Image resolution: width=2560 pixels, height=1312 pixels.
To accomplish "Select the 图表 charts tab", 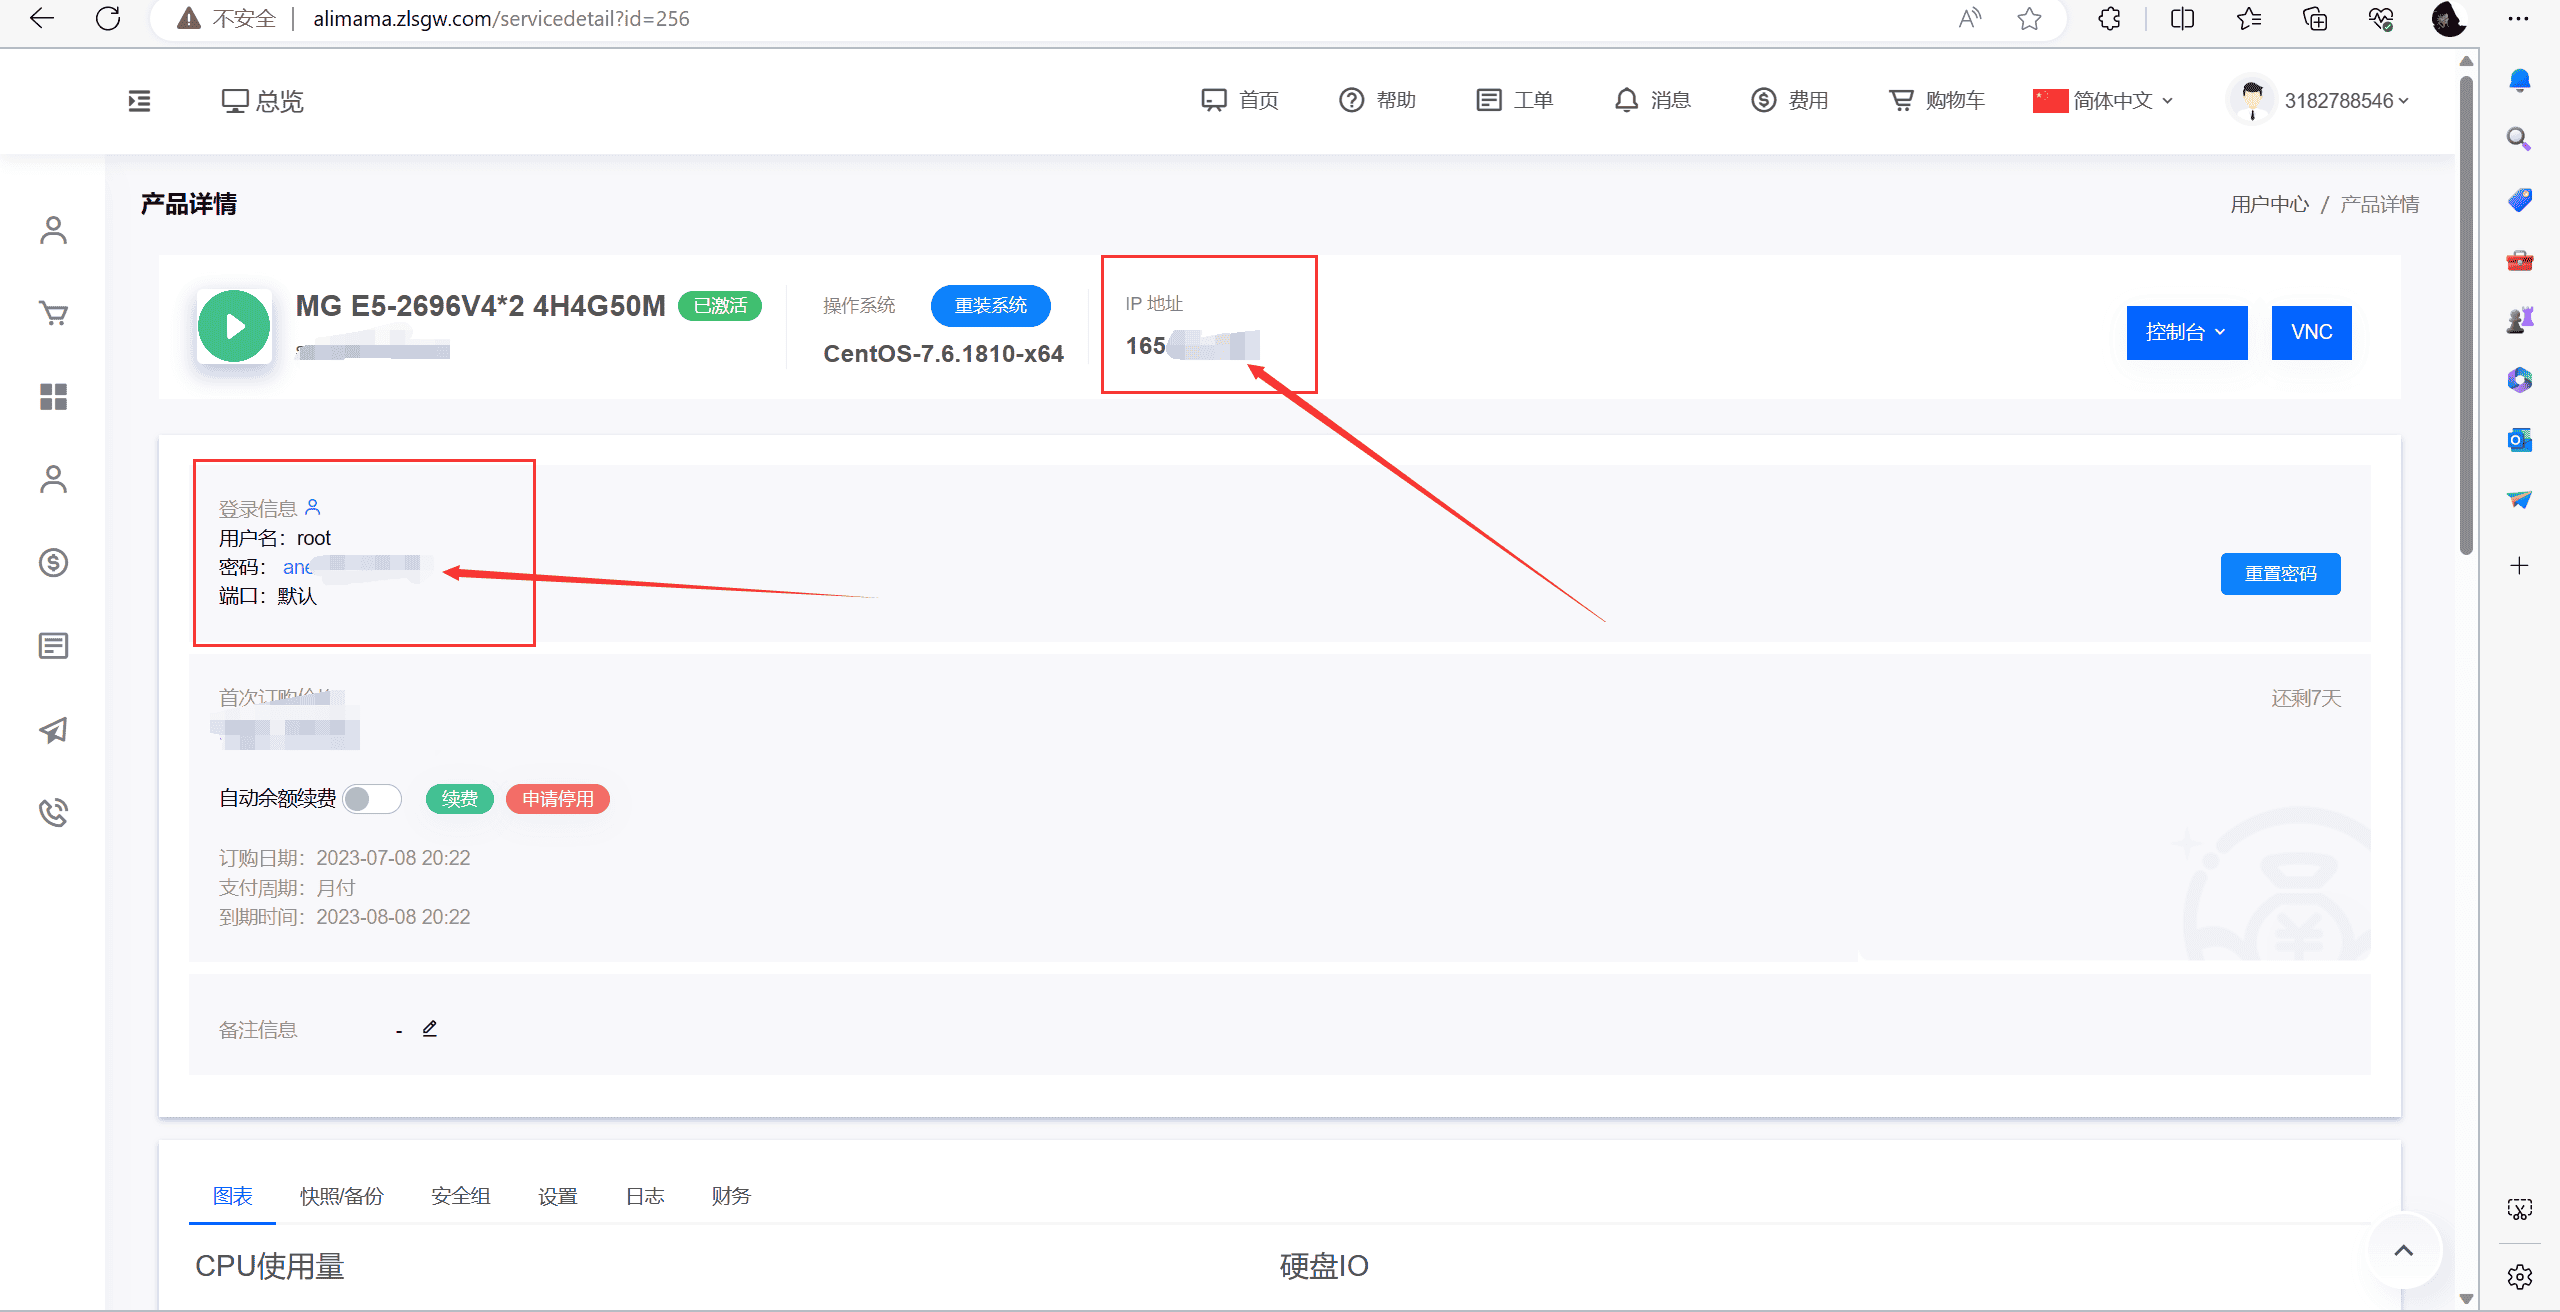I will click(233, 1196).
